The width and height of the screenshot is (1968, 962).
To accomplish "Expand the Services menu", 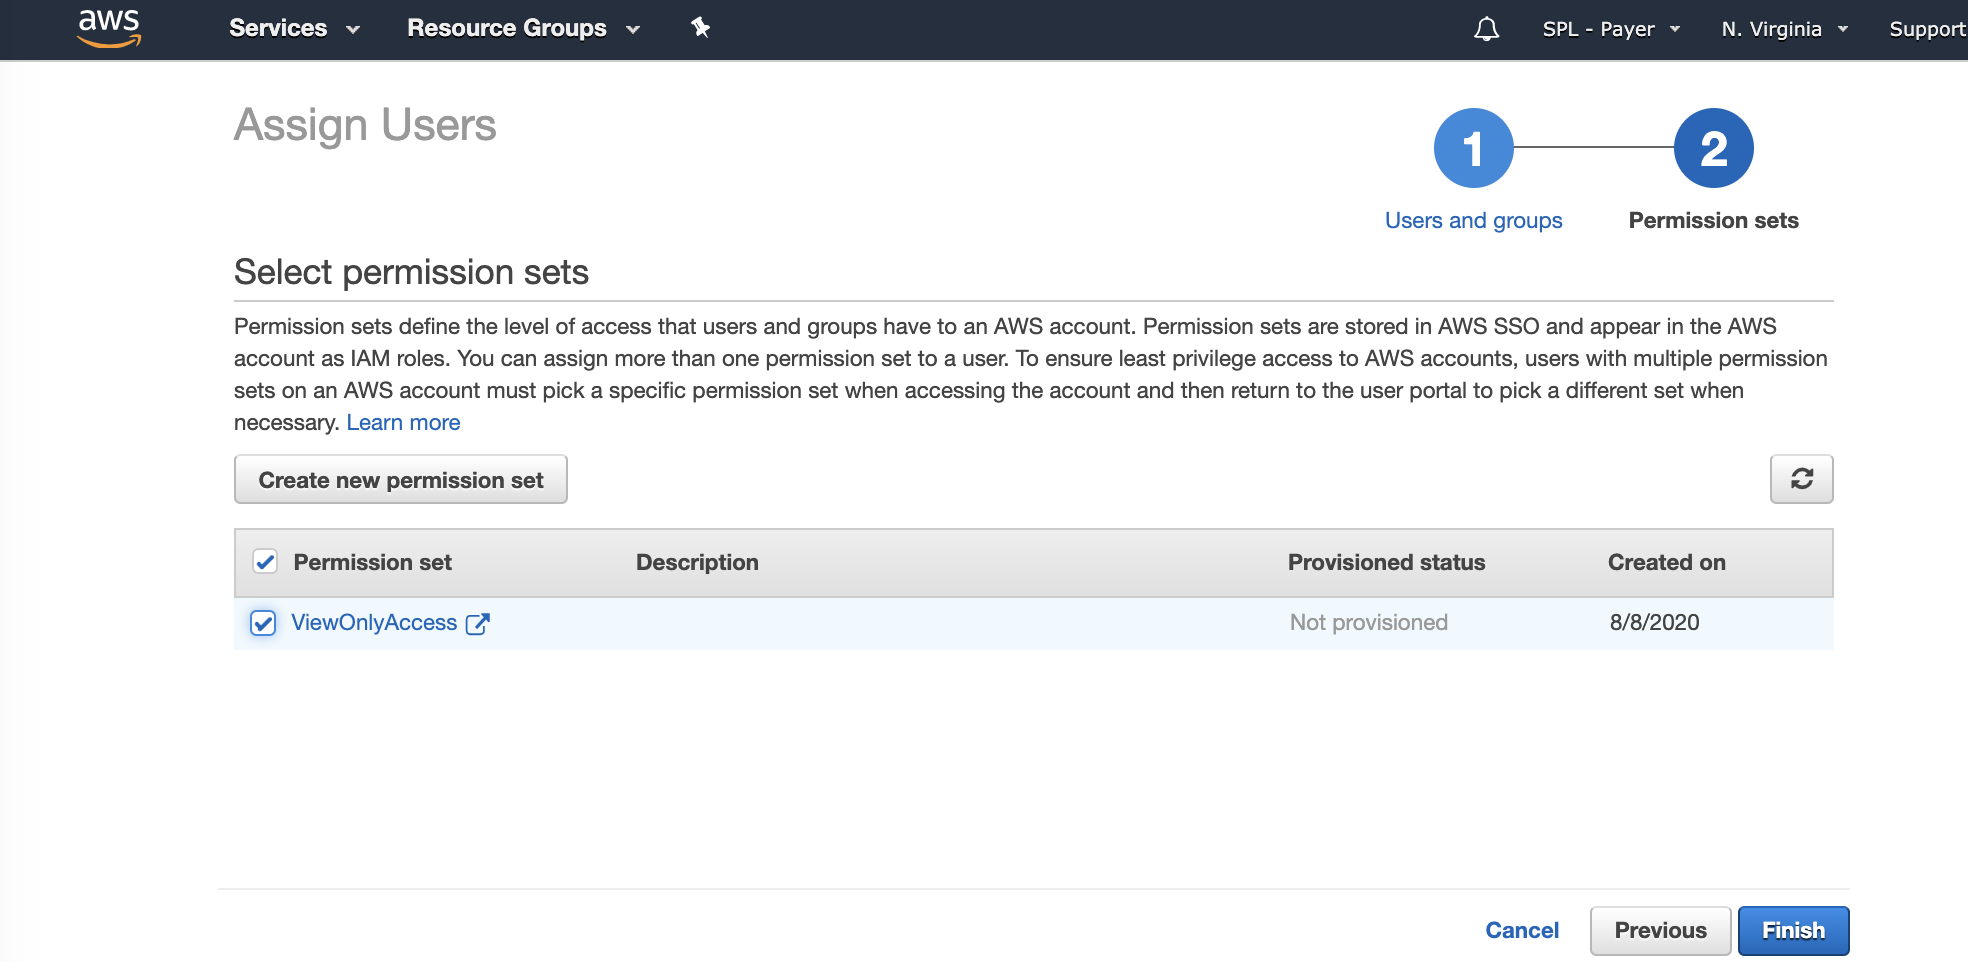I will (x=294, y=28).
